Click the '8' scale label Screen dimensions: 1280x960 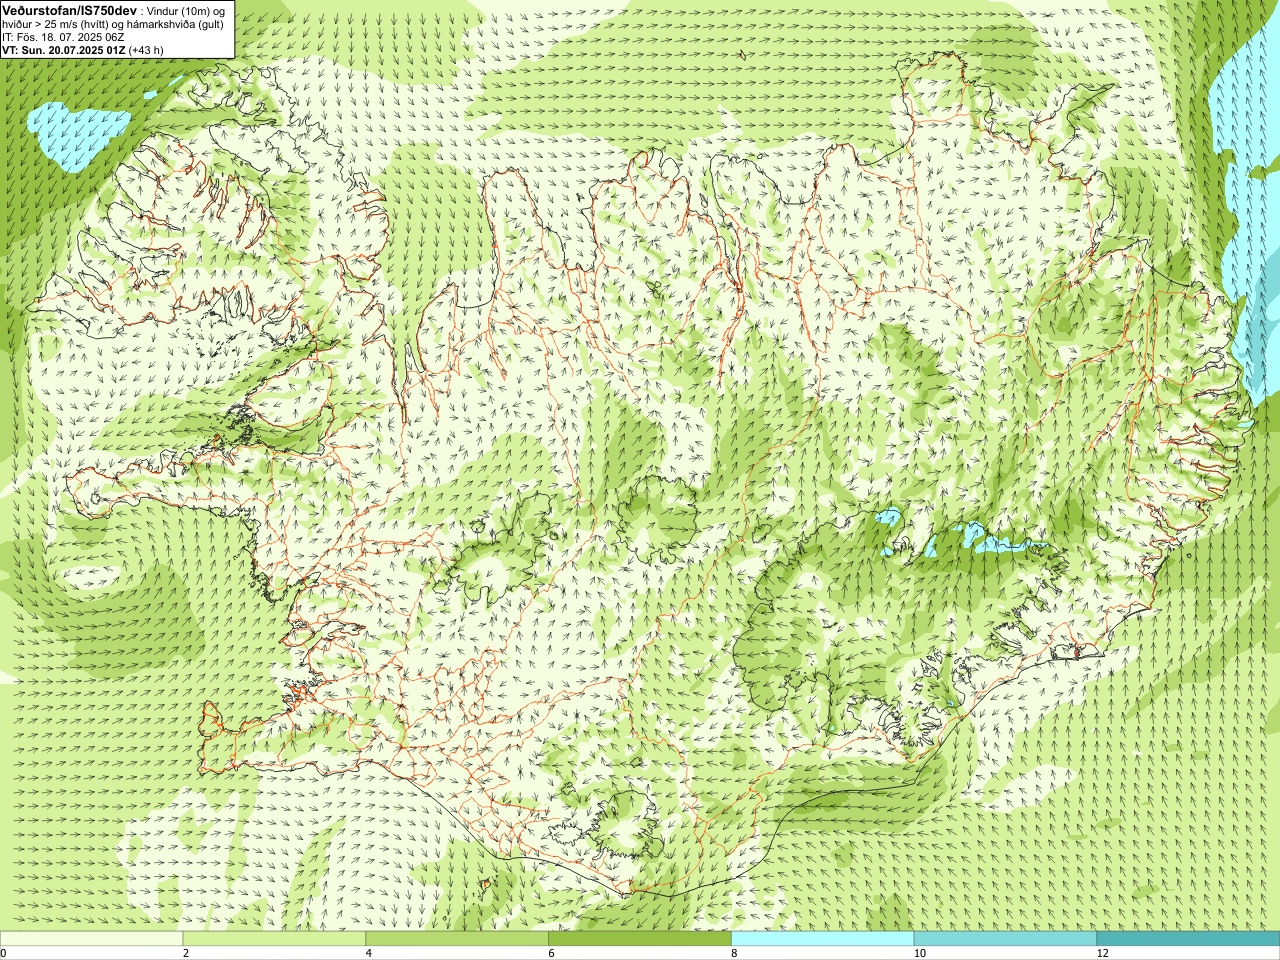[x=735, y=953]
